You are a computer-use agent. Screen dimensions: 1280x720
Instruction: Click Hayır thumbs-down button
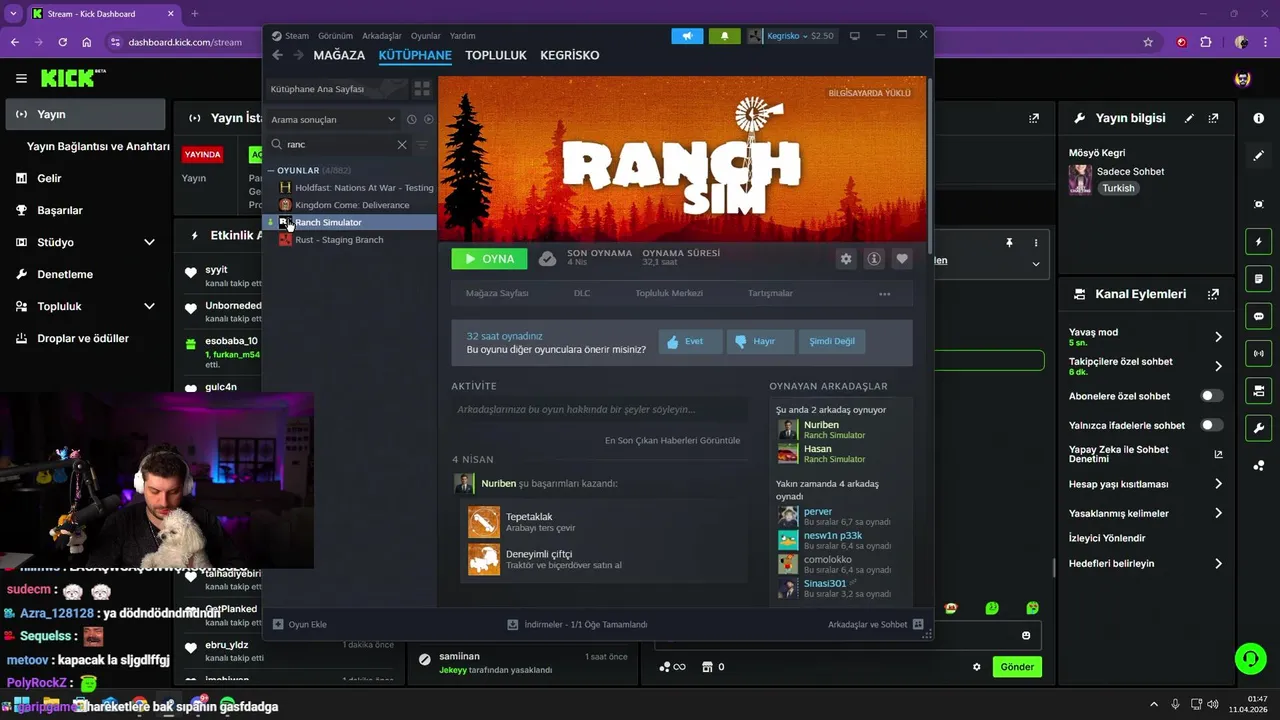pyautogui.click(x=760, y=341)
